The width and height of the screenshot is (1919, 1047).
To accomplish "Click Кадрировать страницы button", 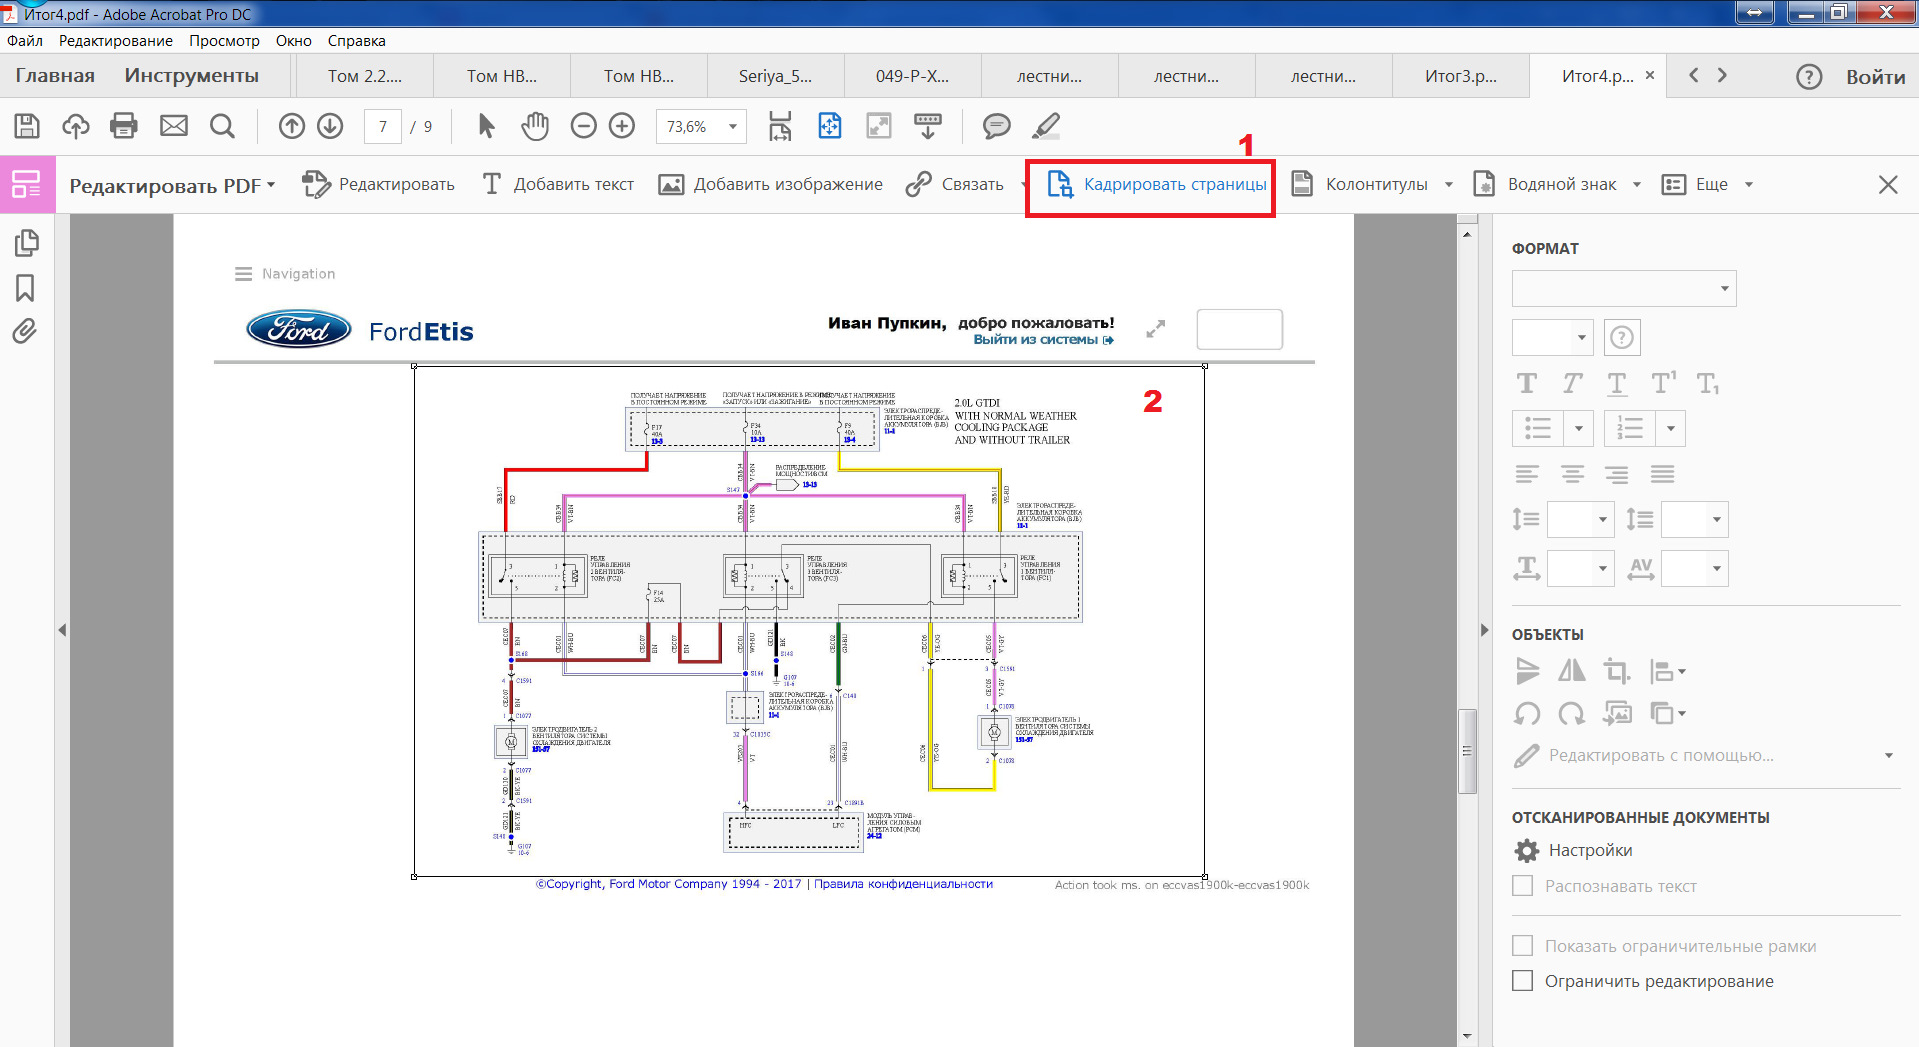I will pos(1156,185).
